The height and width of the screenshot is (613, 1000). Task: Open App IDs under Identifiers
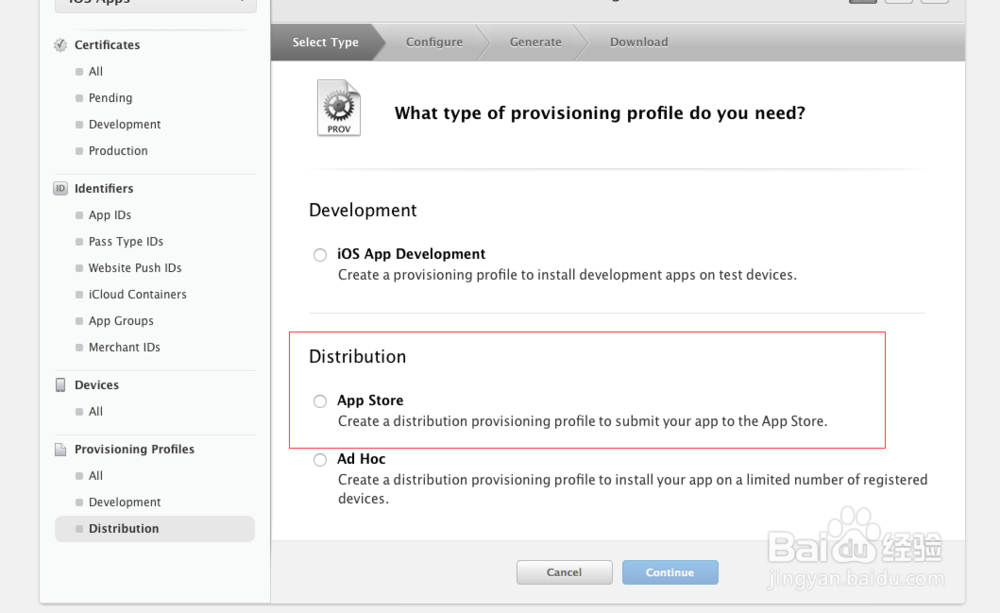coord(110,215)
